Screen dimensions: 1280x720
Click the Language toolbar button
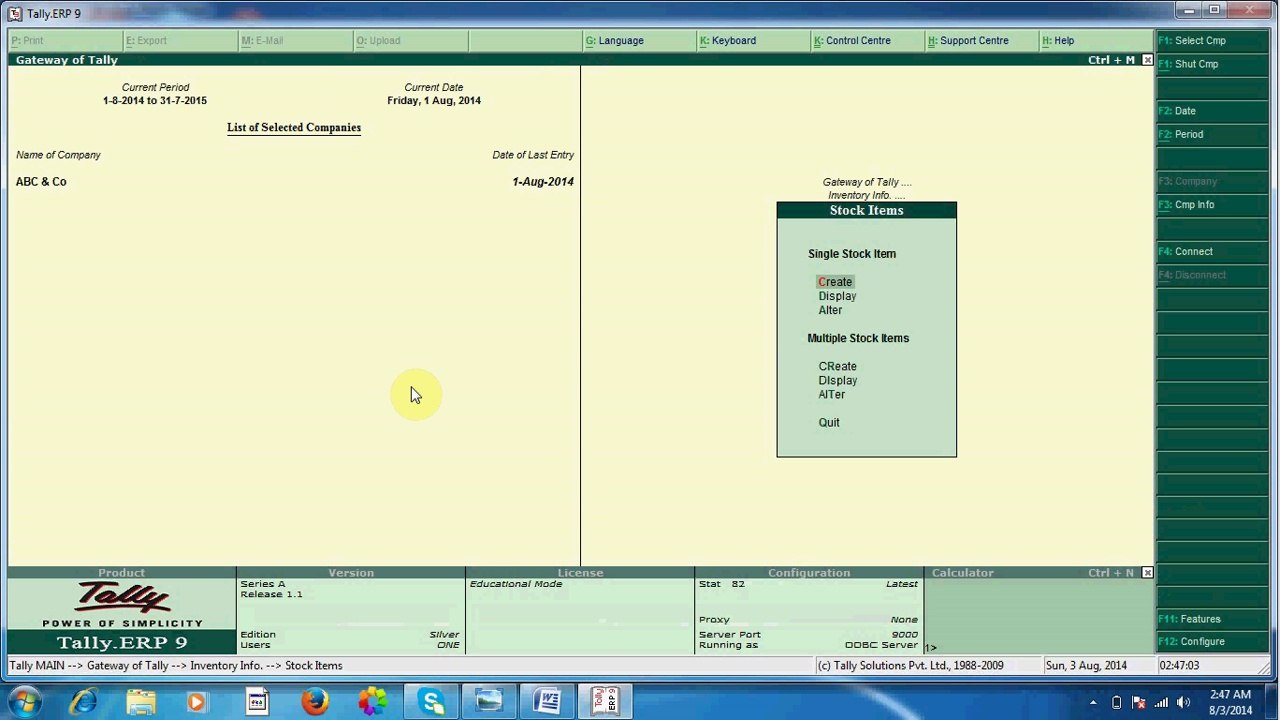[x=639, y=41]
